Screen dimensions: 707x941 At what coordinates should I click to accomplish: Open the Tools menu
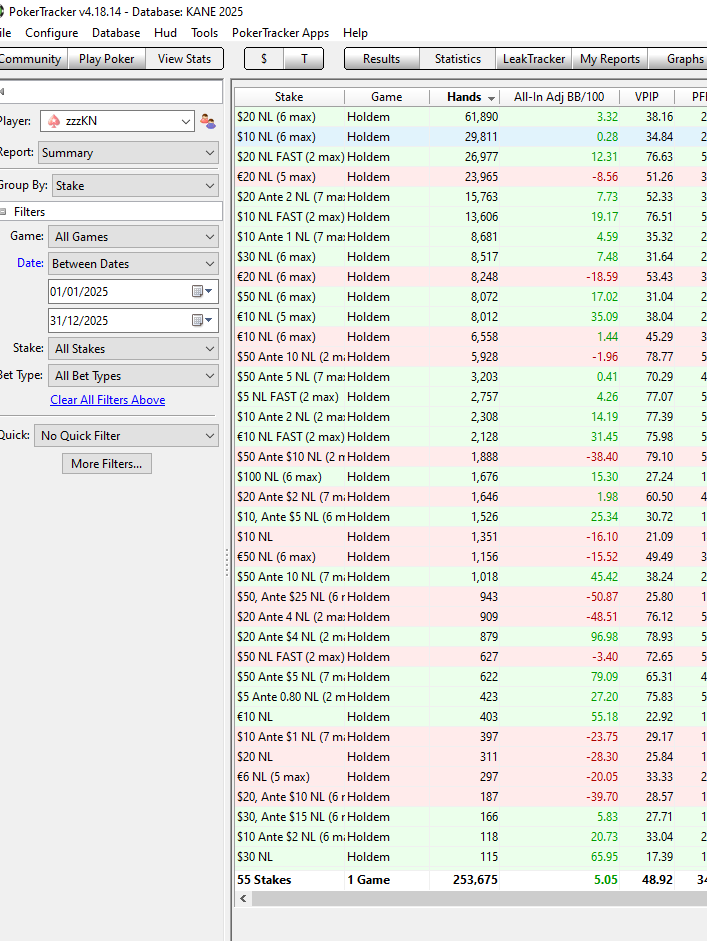point(204,33)
